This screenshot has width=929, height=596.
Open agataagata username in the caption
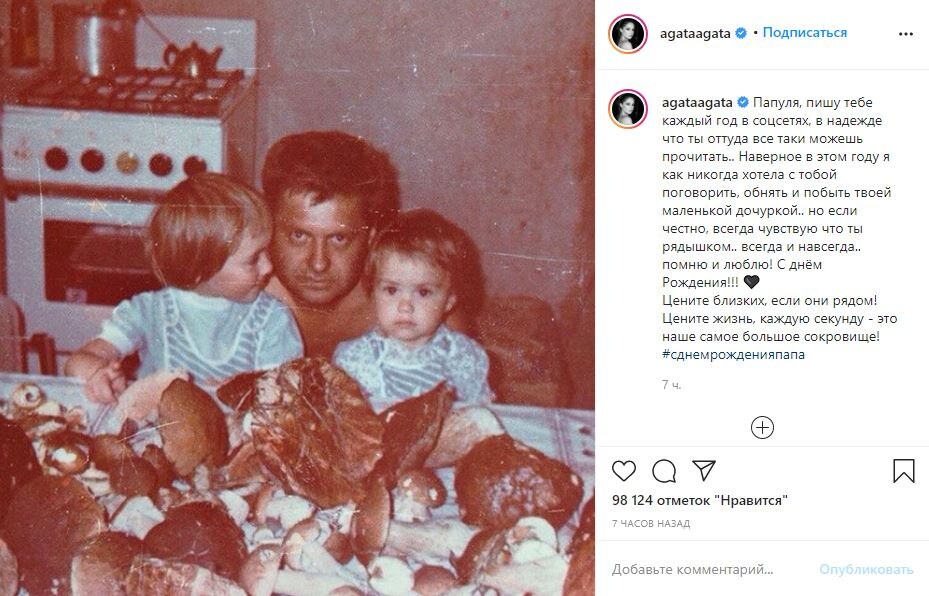pos(697,102)
